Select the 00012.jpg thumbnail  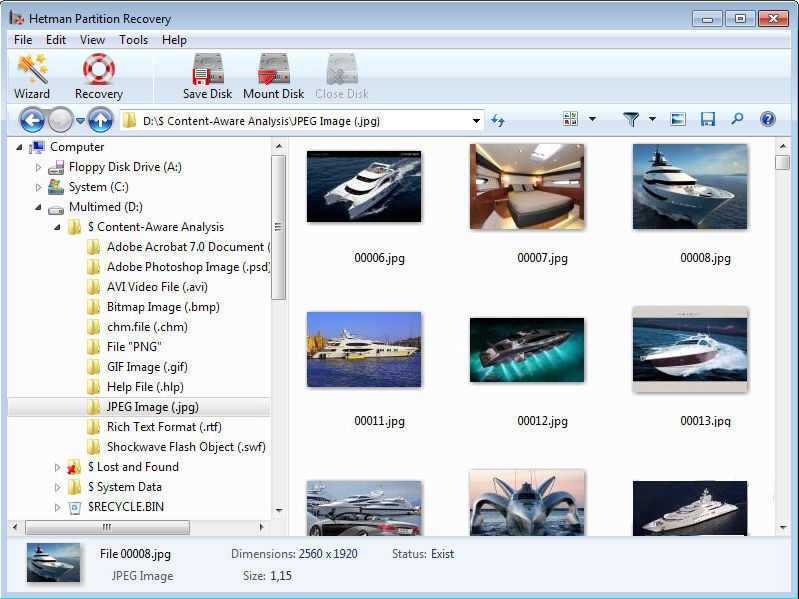coord(527,349)
